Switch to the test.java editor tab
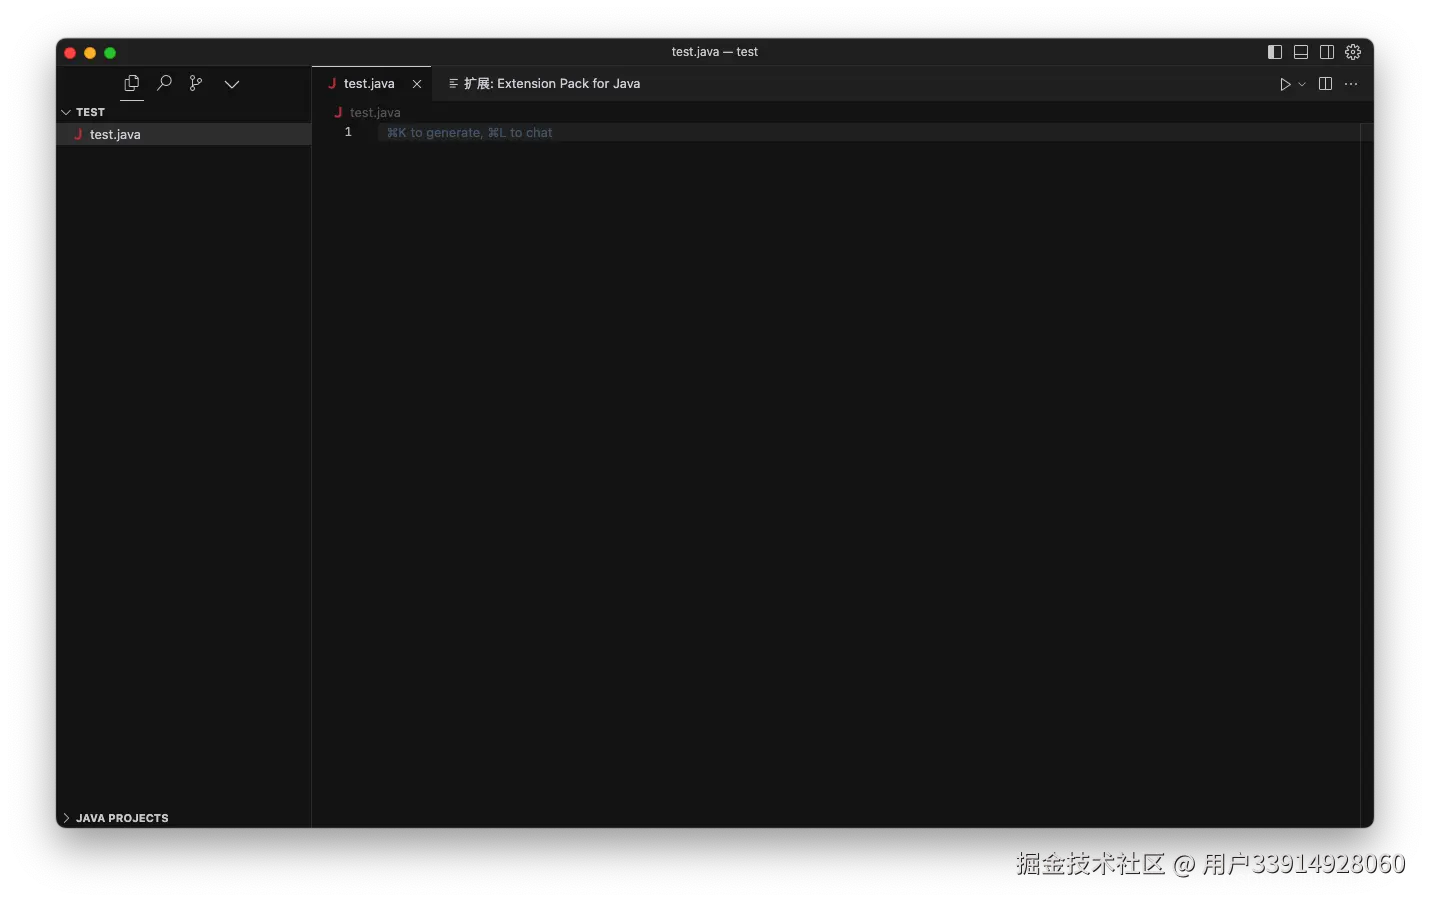Image resolution: width=1430 pixels, height=902 pixels. tap(369, 84)
